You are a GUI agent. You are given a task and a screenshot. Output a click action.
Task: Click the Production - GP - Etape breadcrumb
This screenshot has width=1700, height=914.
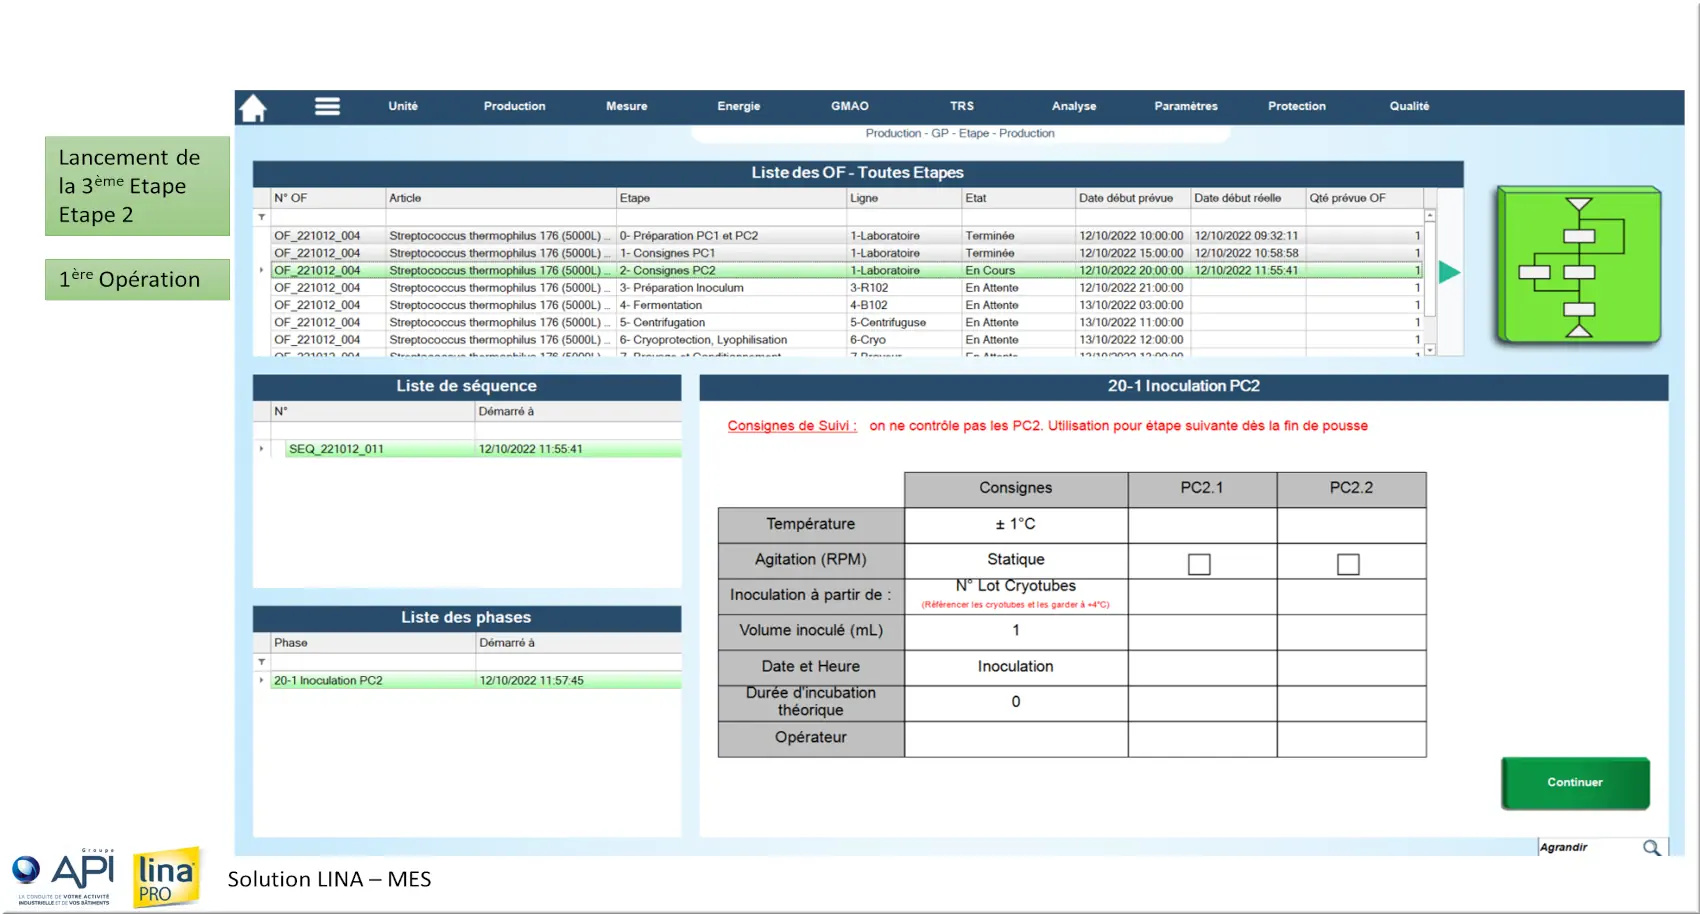[960, 133]
